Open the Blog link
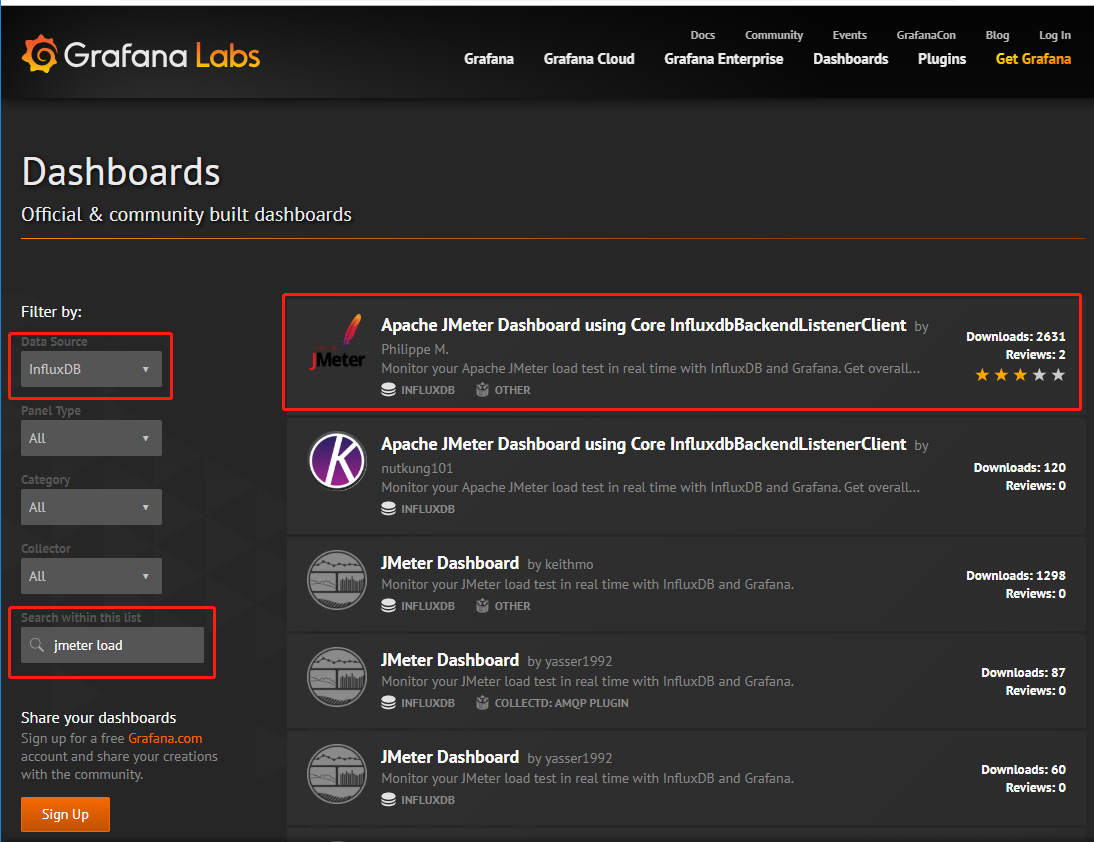The height and width of the screenshot is (842, 1094). pos(997,35)
